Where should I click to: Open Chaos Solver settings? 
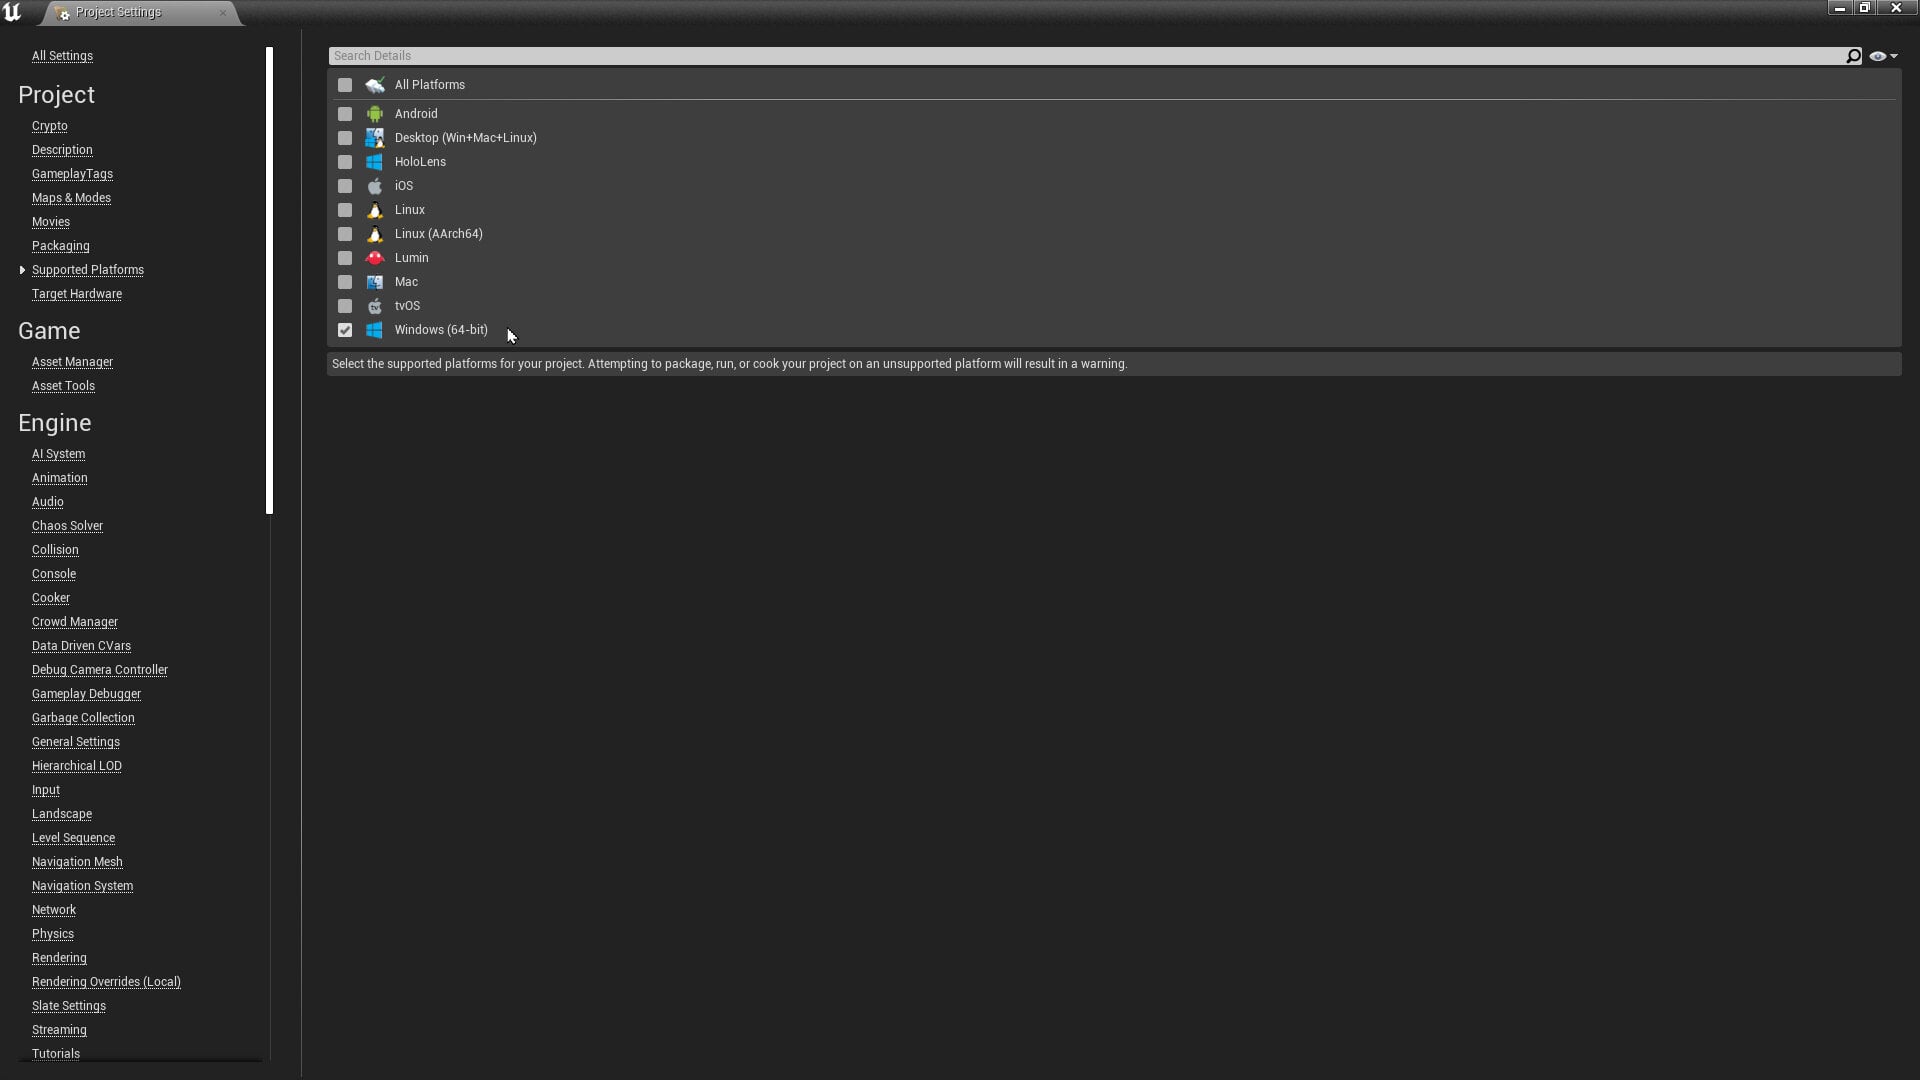pyautogui.click(x=67, y=526)
